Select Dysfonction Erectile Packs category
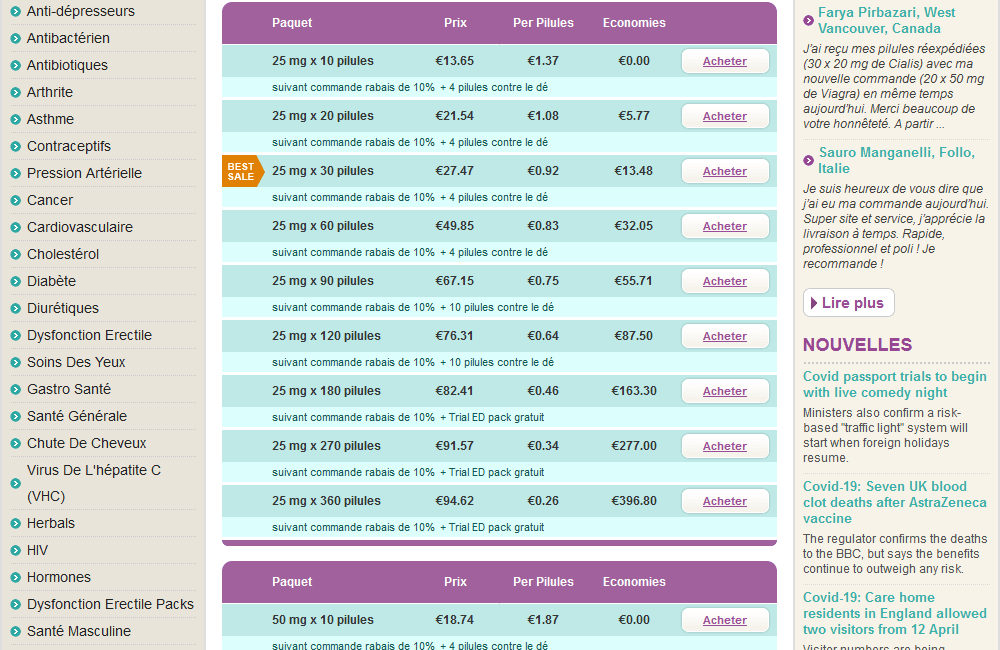 pyautogui.click(x=110, y=604)
